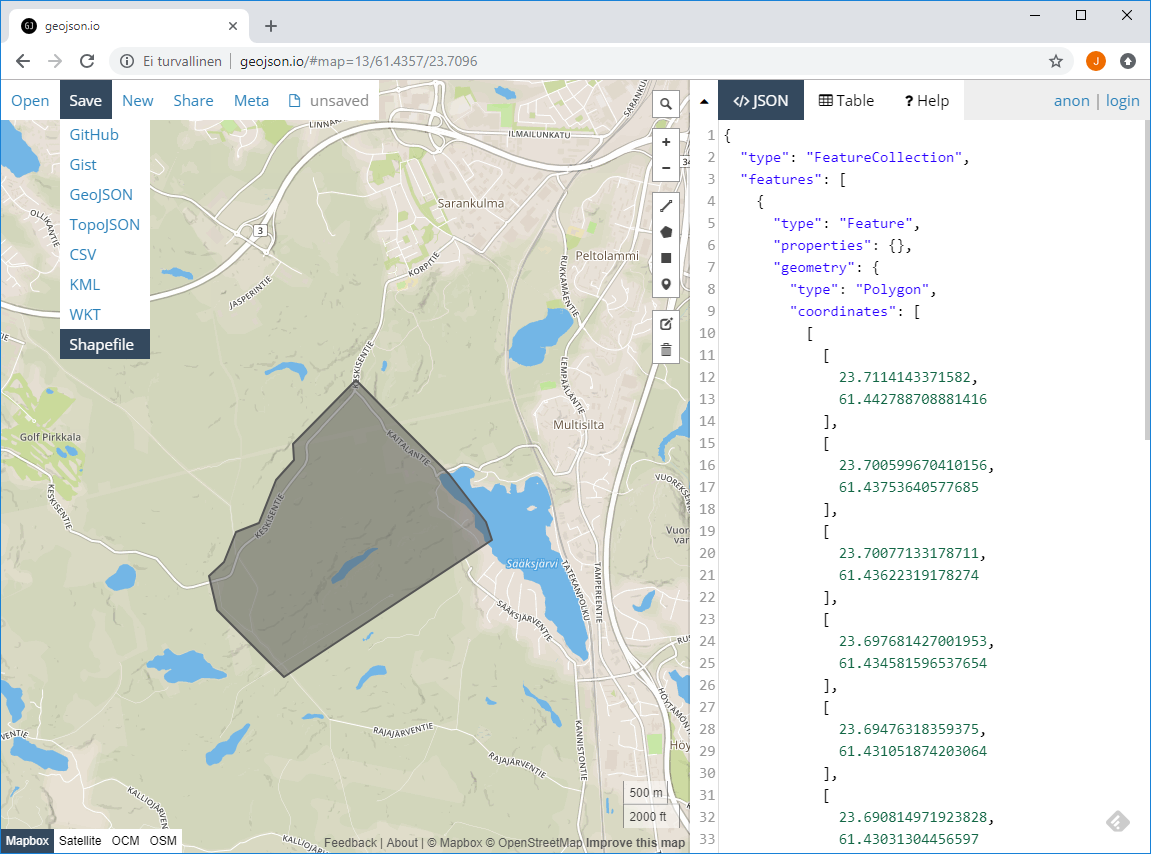Show site info for not secure connection

point(127,61)
